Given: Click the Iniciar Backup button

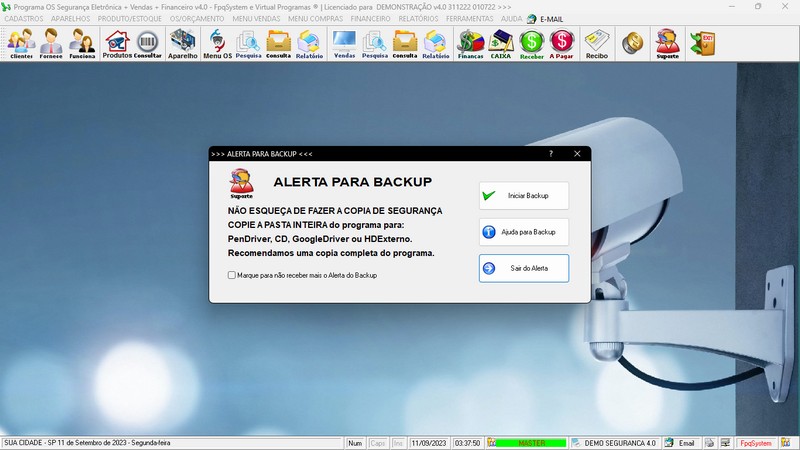Looking at the screenshot, I should (x=524, y=195).
